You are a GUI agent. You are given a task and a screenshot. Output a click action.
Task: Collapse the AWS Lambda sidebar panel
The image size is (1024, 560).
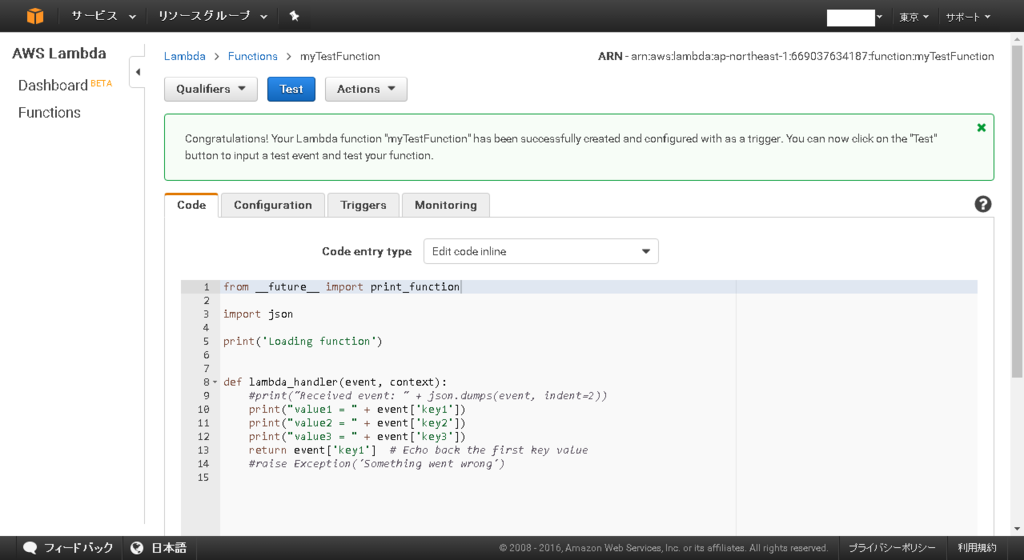137,72
